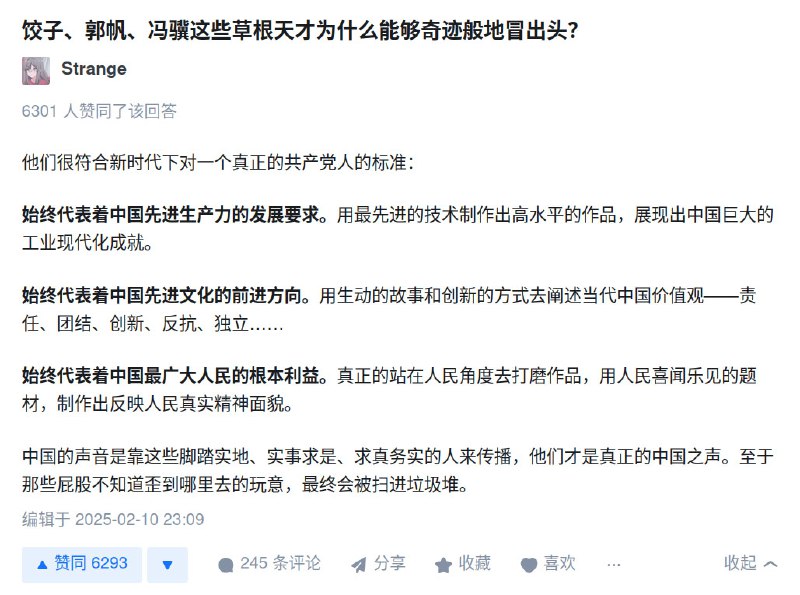
Task: Open the 分享 share option
Action: pyautogui.click(x=378, y=564)
